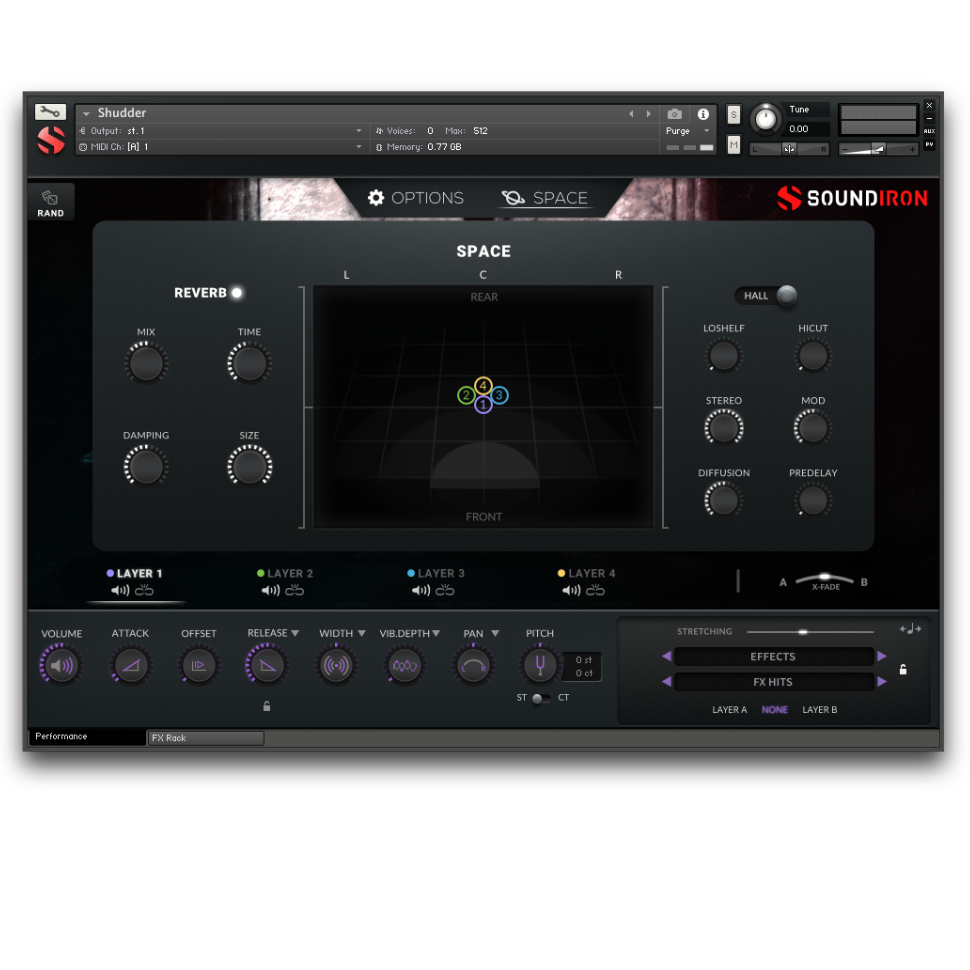The height and width of the screenshot is (970, 970).
Task: Click the Layer 4 speaker icon
Action: tap(571, 591)
